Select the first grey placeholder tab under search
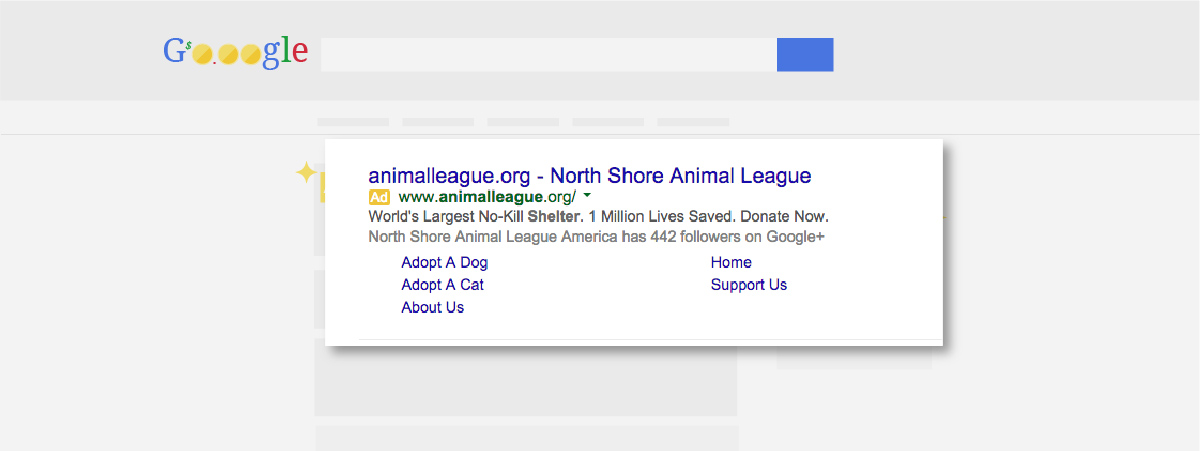The height and width of the screenshot is (451, 1200). coord(353,122)
